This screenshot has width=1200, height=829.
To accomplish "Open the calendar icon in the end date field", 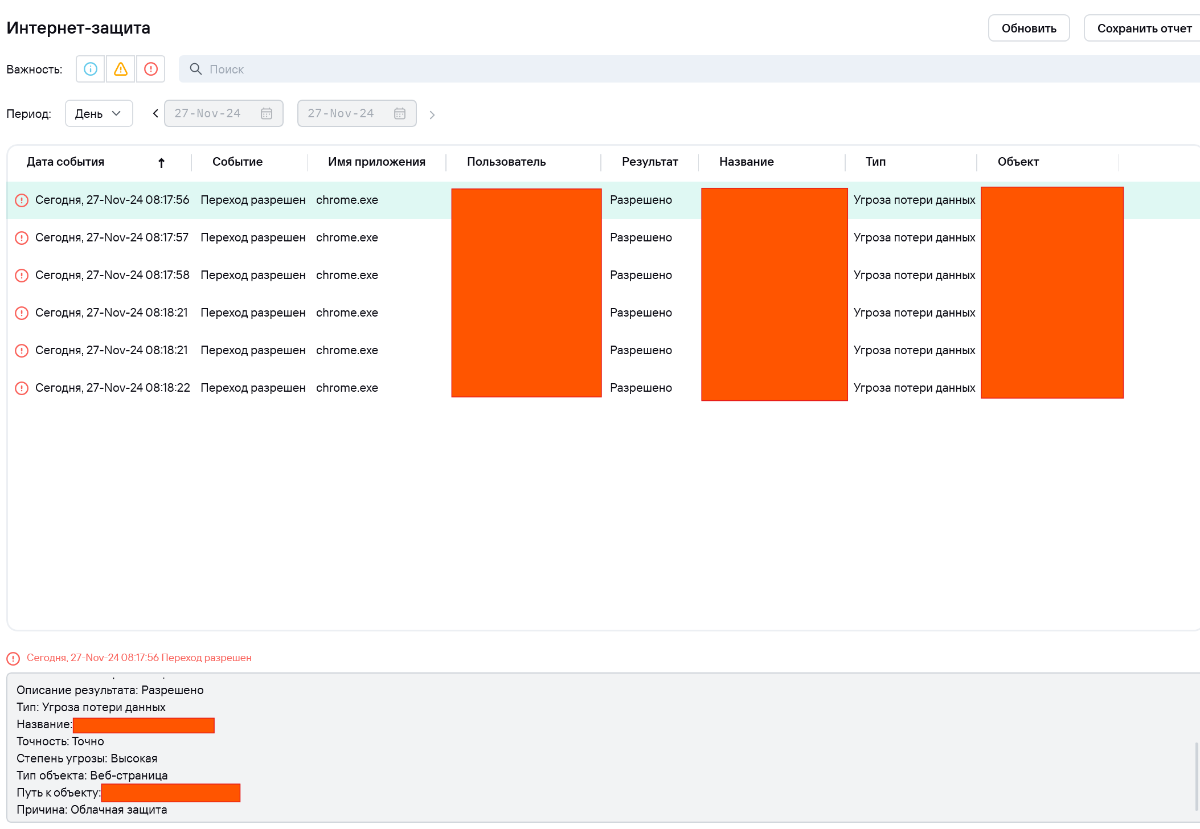I will (399, 113).
